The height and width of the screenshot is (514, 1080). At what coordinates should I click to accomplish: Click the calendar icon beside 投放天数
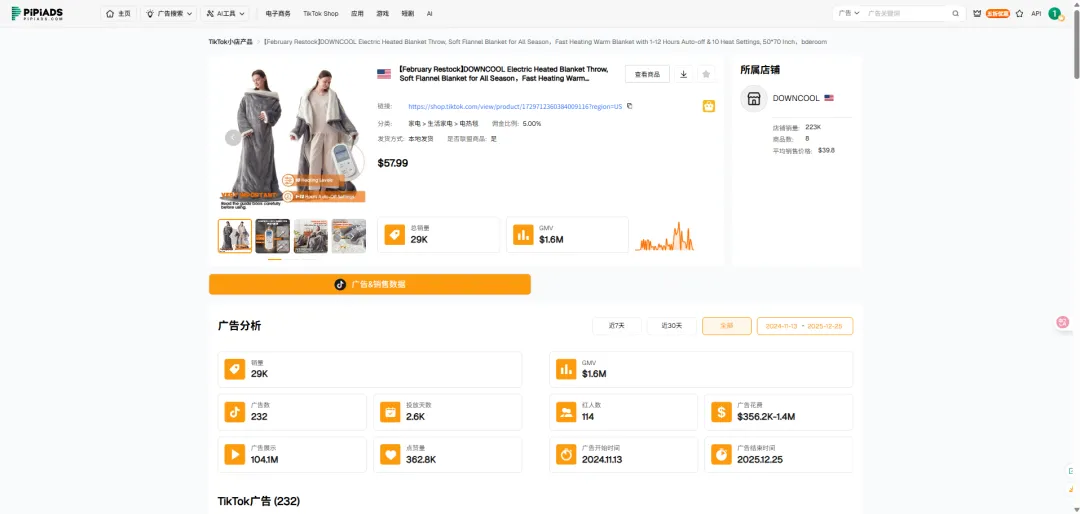coord(391,412)
